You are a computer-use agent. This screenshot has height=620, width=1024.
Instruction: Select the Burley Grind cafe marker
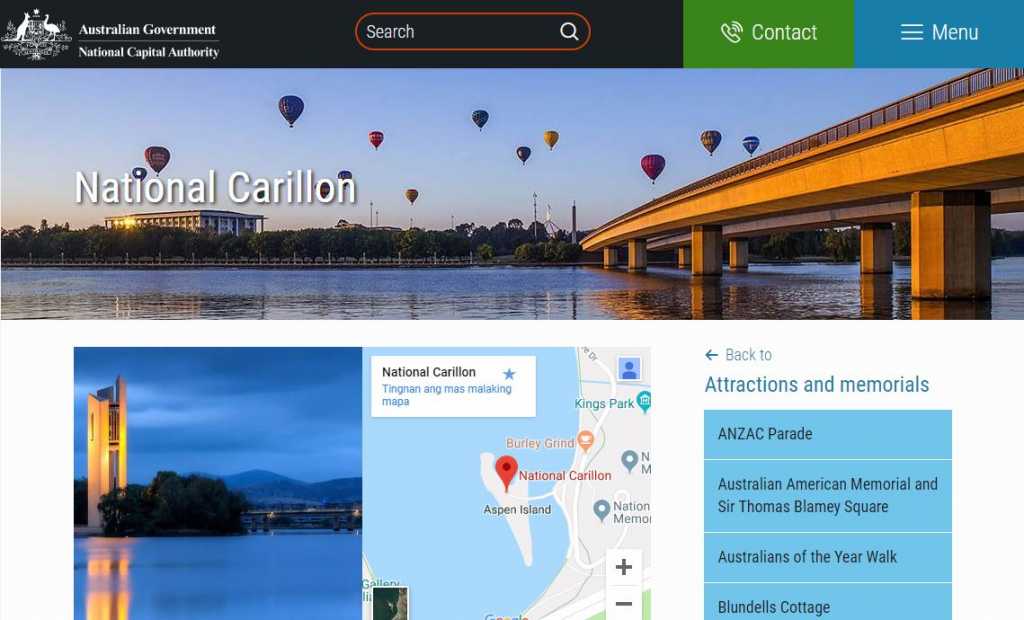point(586,442)
